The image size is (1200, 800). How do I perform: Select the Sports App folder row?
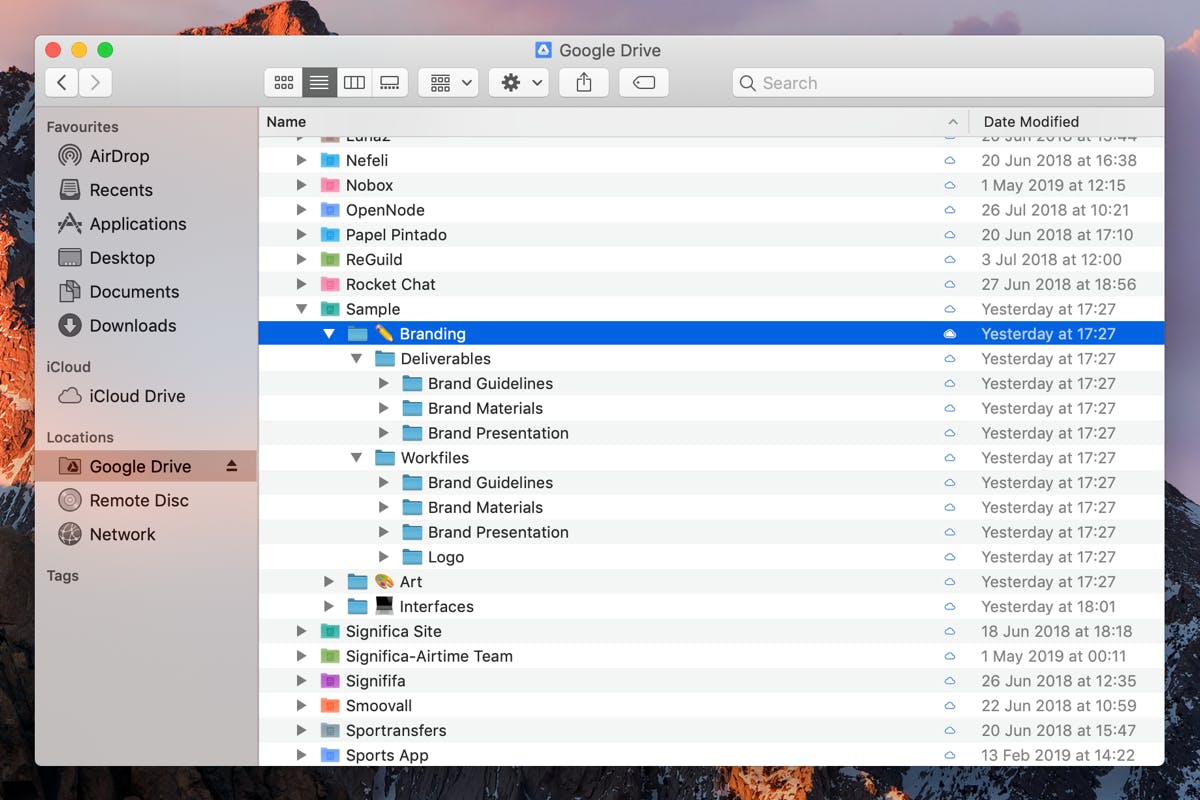(711, 755)
